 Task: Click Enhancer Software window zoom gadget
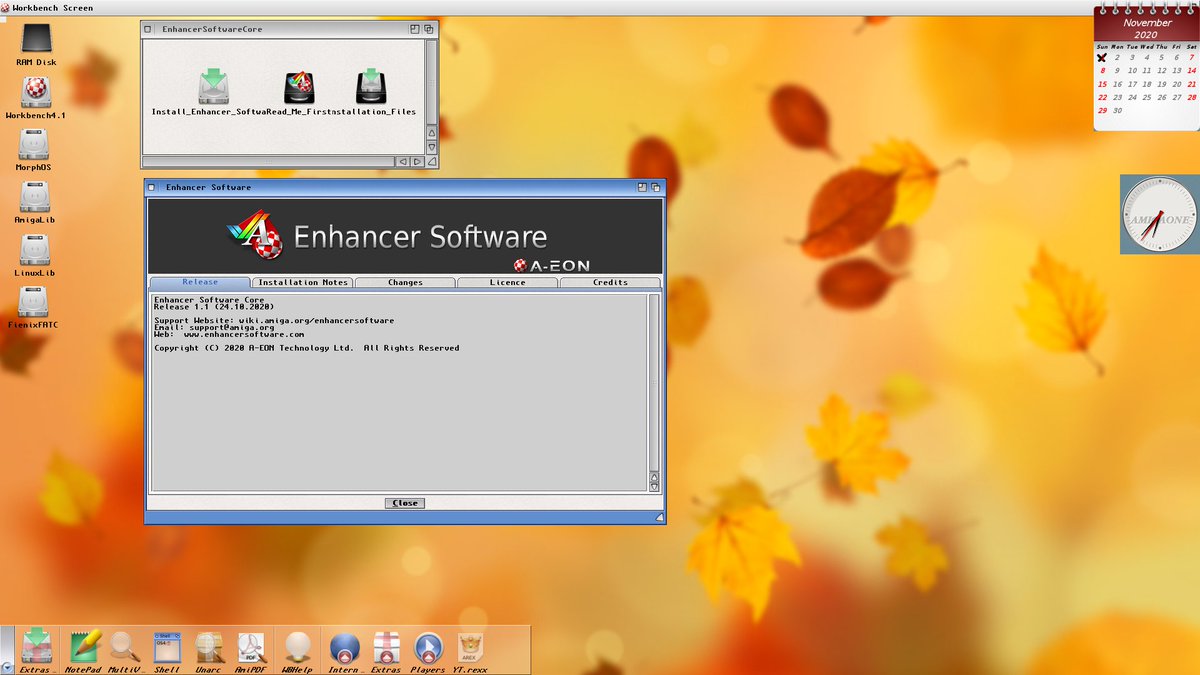642,187
